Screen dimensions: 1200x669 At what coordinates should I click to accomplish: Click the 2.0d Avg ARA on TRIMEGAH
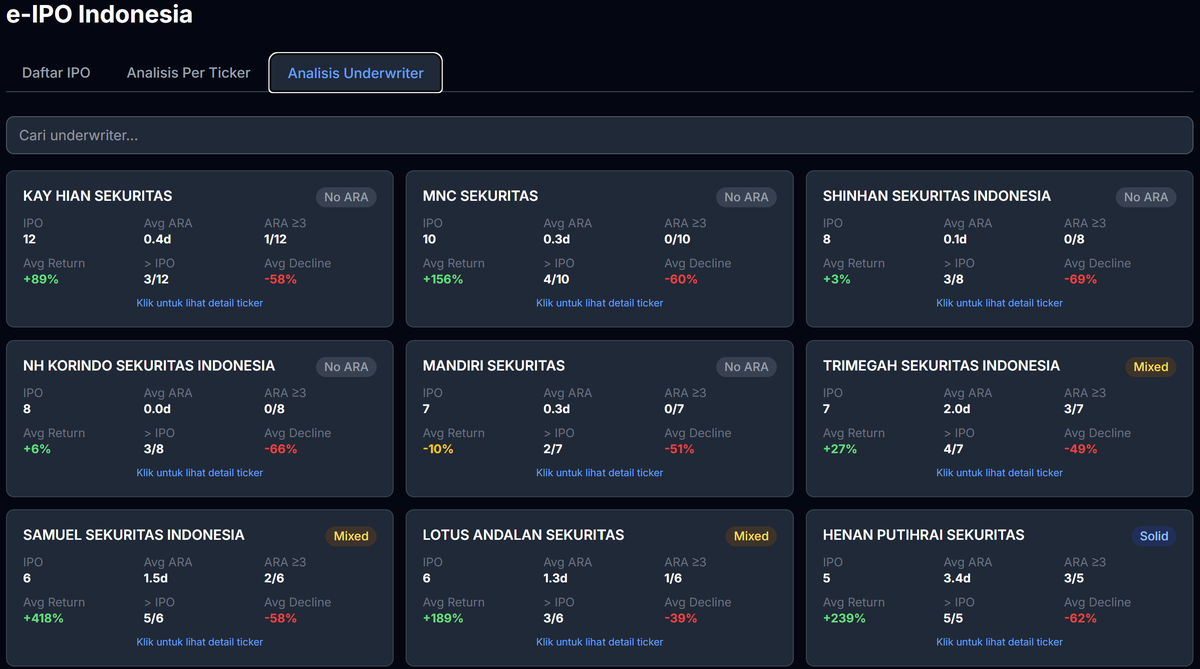point(957,409)
